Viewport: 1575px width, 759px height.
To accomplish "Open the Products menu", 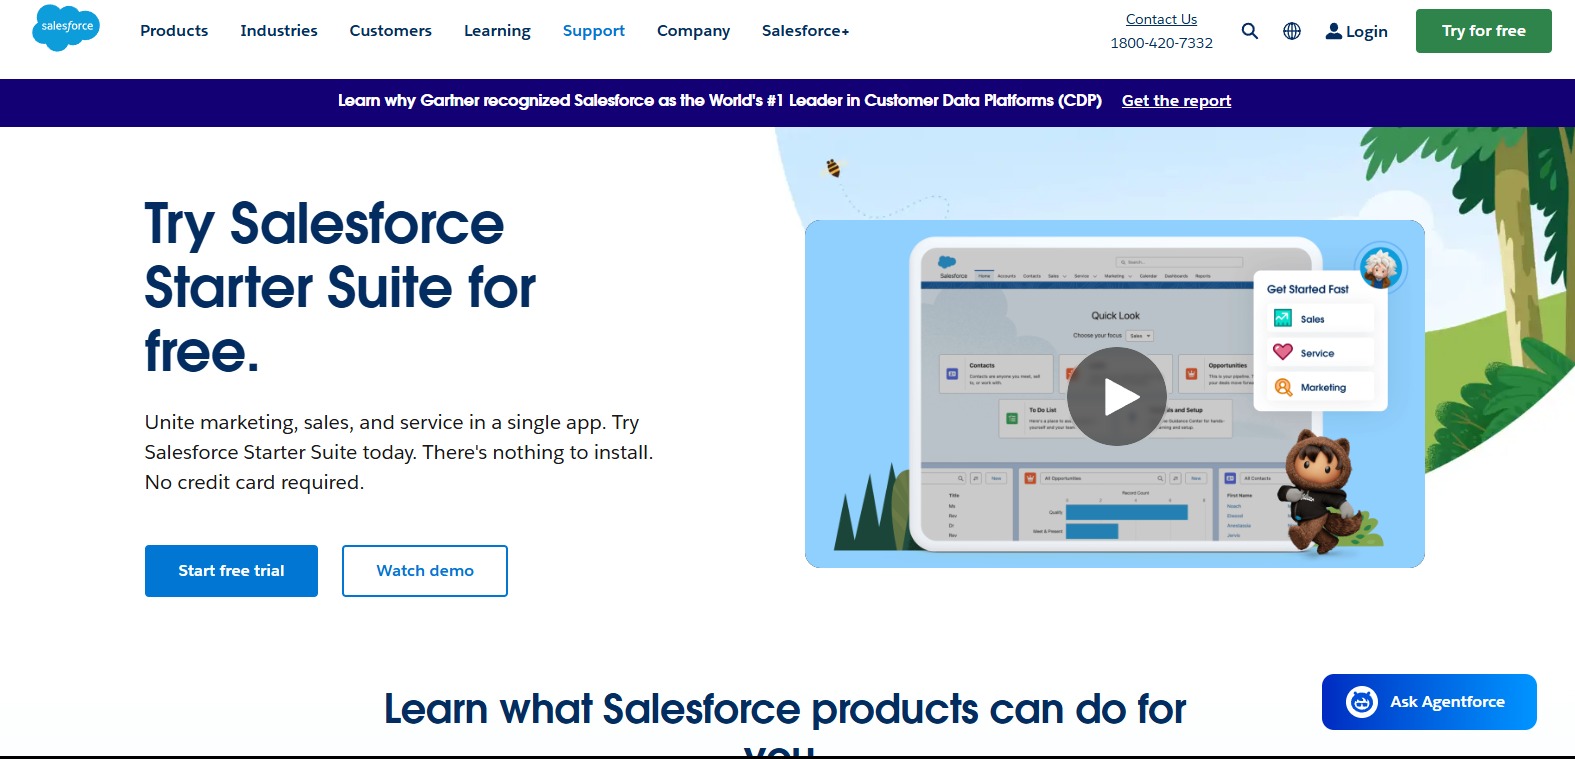I will click(174, 31).
